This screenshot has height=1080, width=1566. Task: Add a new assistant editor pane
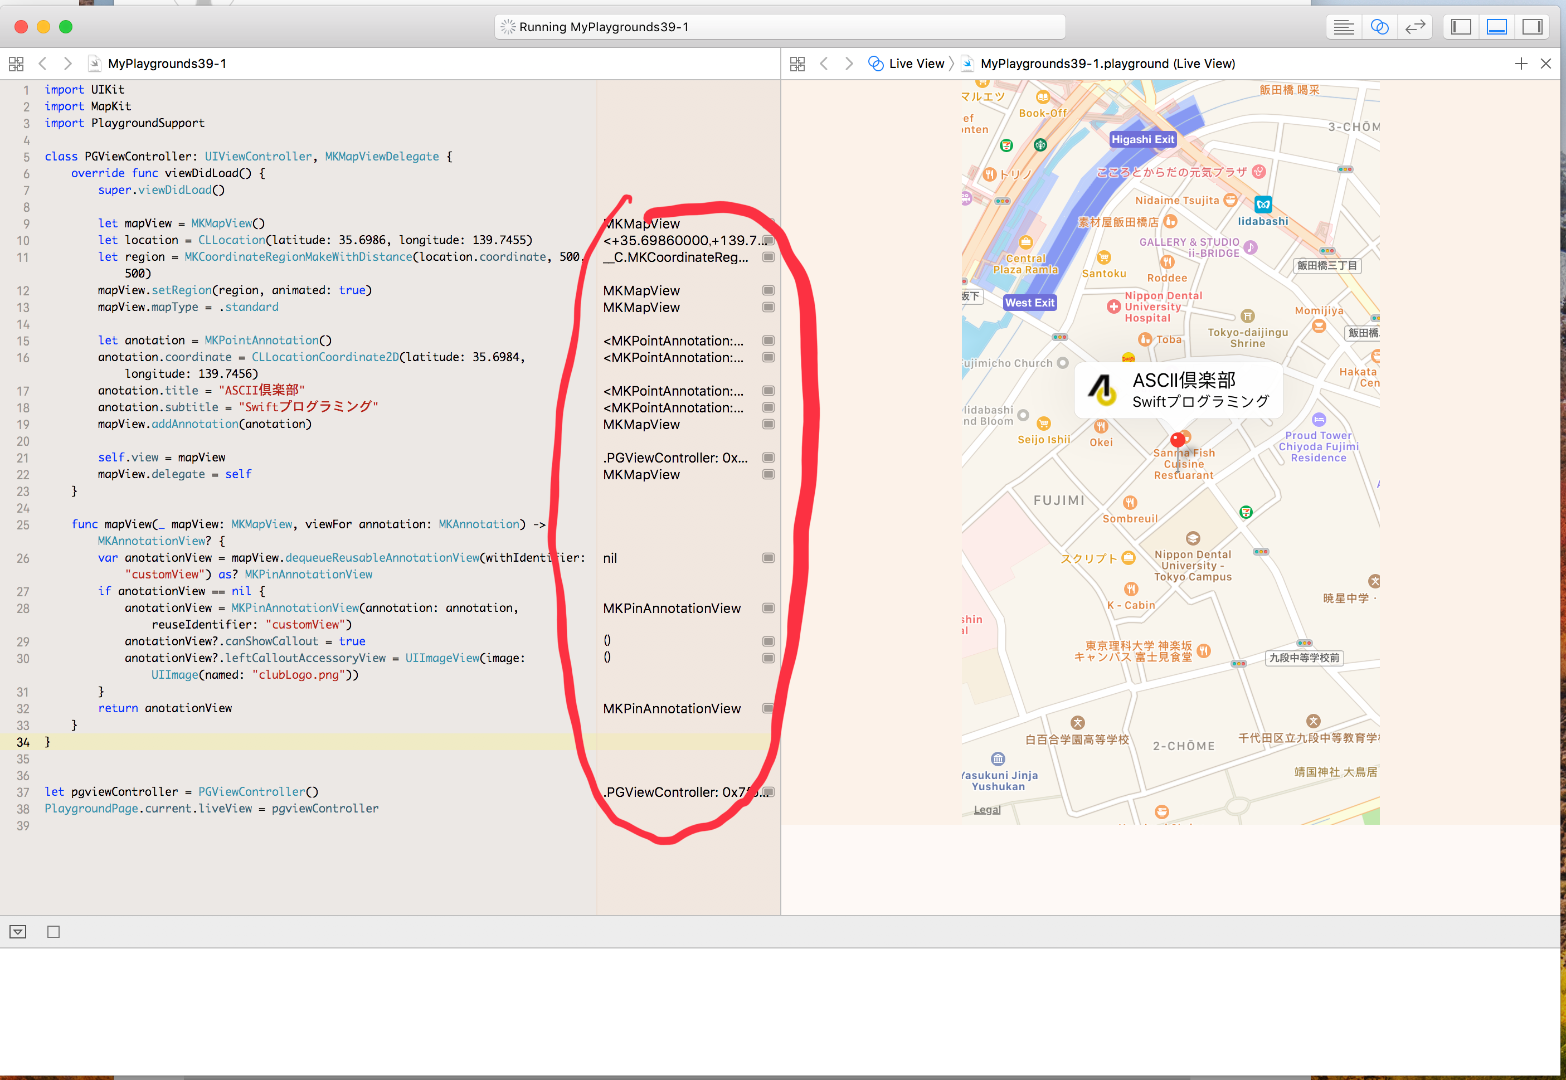click(x=1520, y=64)
